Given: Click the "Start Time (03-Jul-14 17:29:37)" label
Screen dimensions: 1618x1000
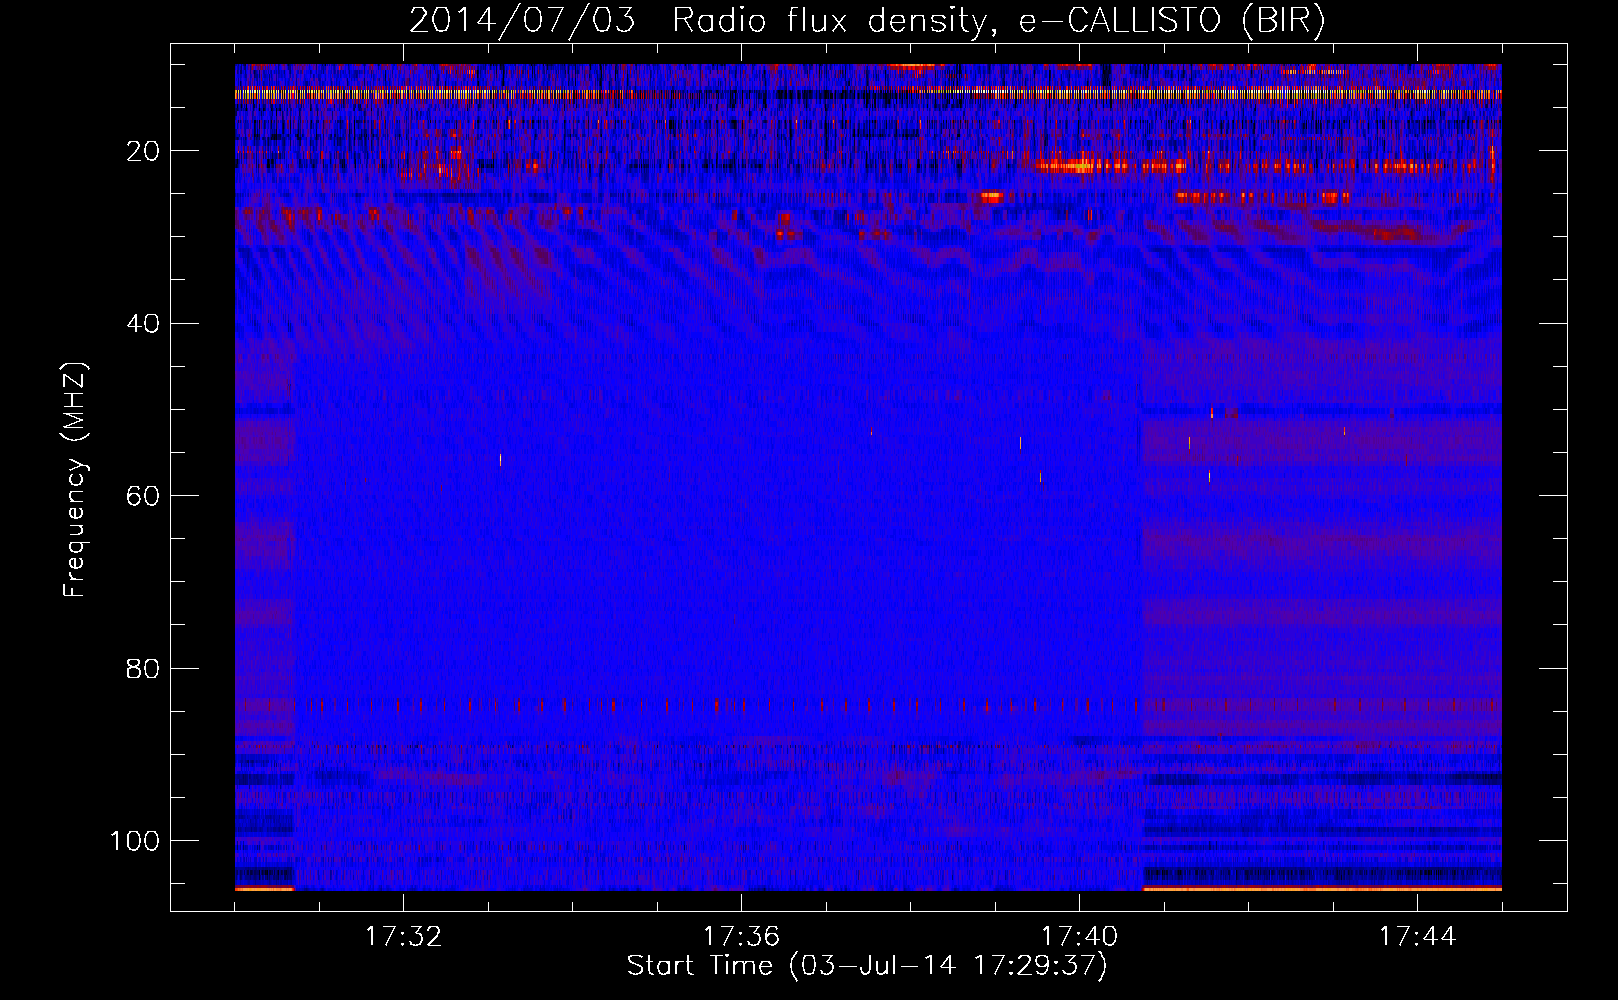Looking at the screenshot, I should click(867, 966).
